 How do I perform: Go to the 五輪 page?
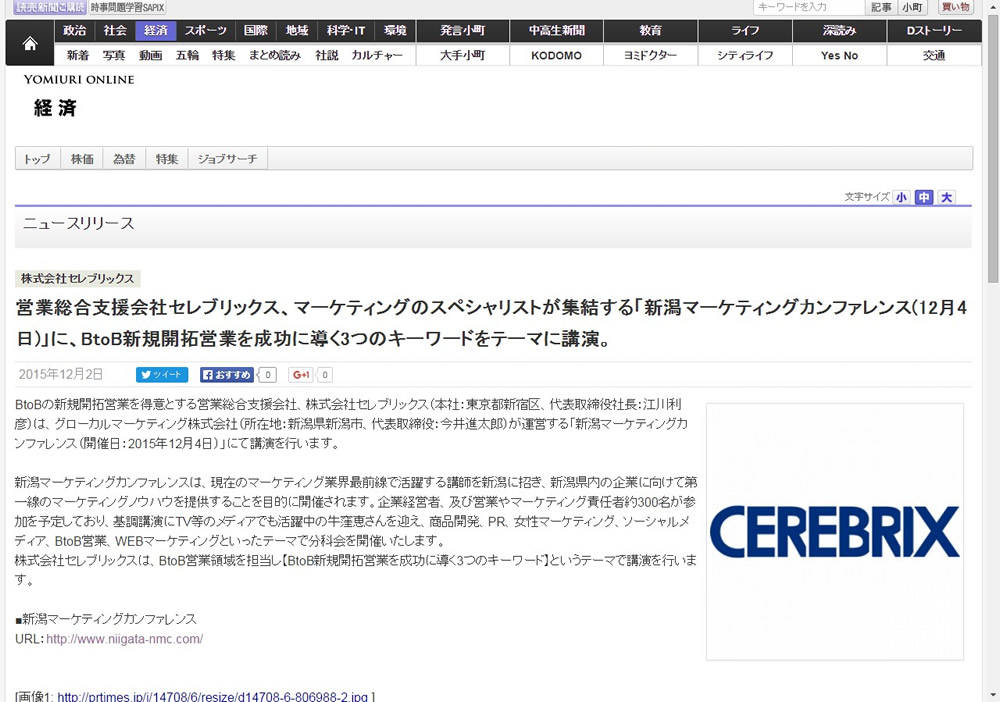tap(187, 55)
